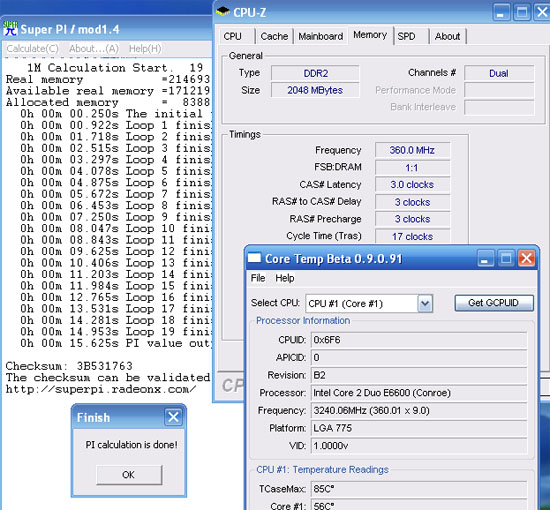Click the TCaseMax field showing 85C°
This screenshot has height=510, width=550.
(419, 489)
